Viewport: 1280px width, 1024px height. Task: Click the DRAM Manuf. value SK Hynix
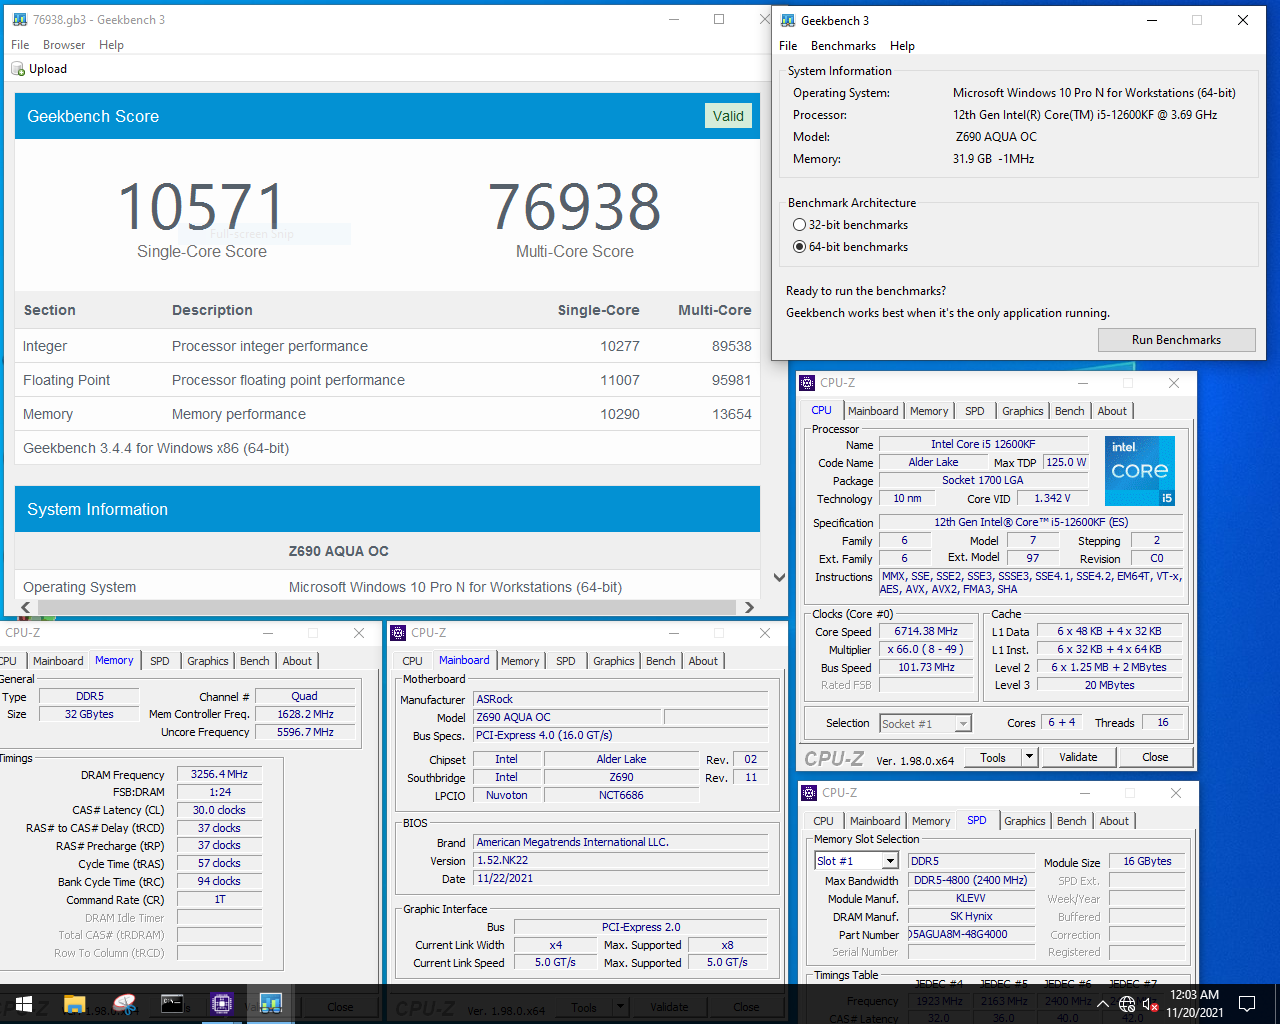[971, 916]
